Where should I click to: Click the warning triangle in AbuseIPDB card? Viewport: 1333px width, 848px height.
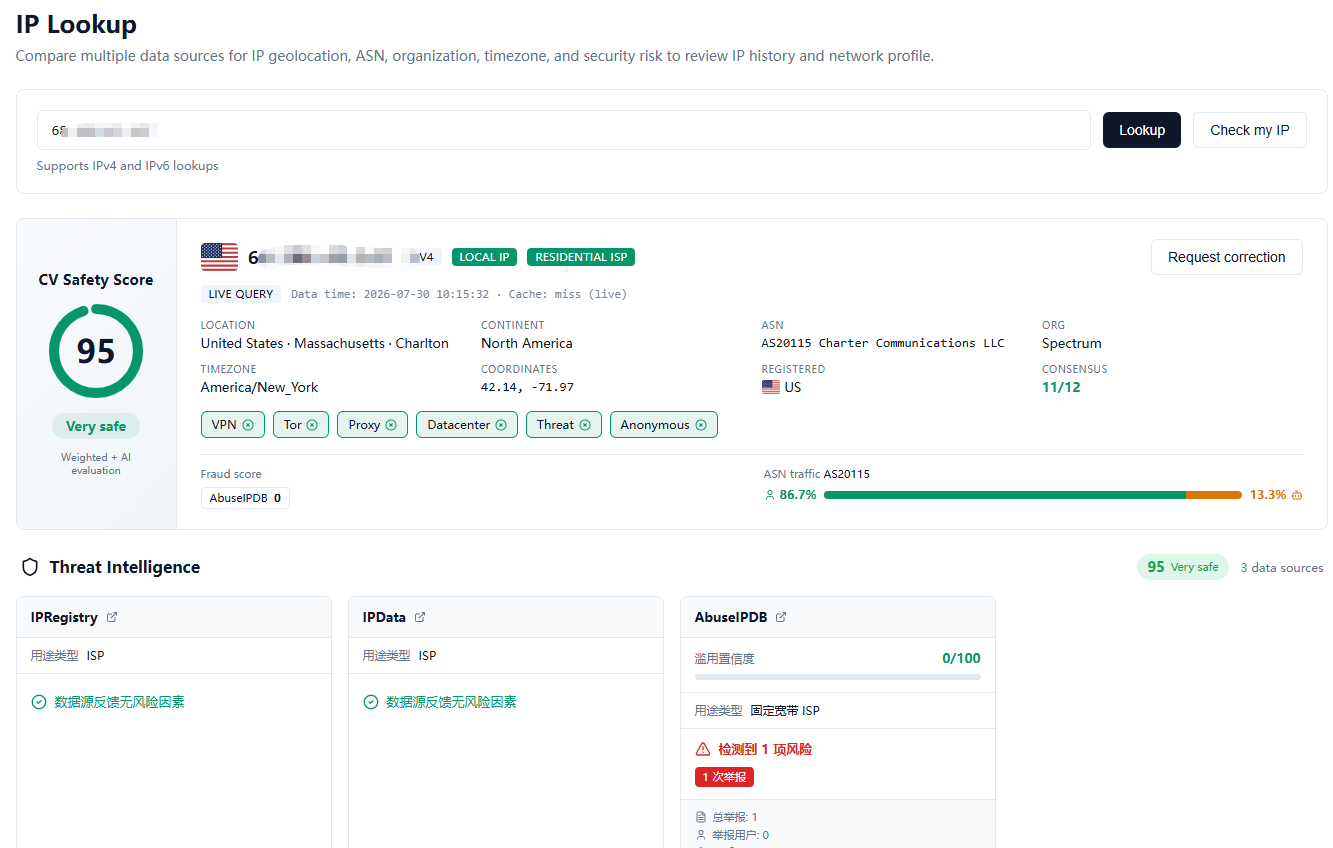click(703, 749)
